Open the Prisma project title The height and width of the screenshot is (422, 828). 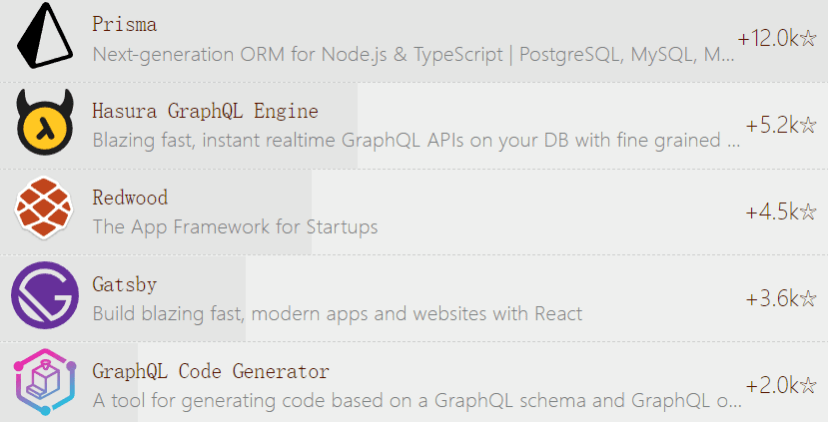point(125,24)
